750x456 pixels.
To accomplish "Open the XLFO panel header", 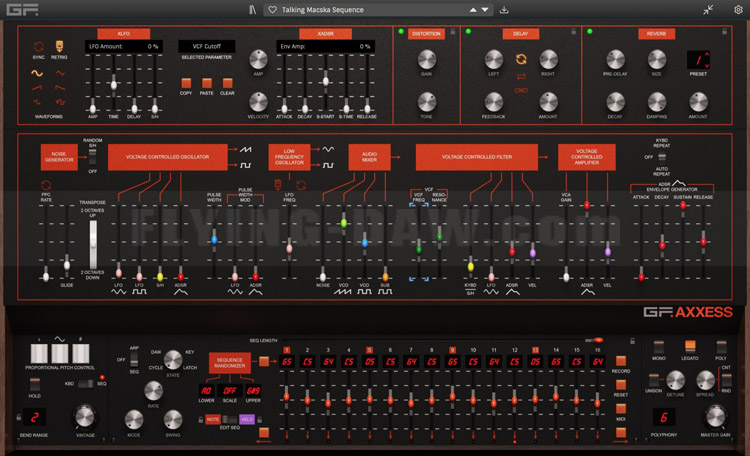I will coord(123,33).
